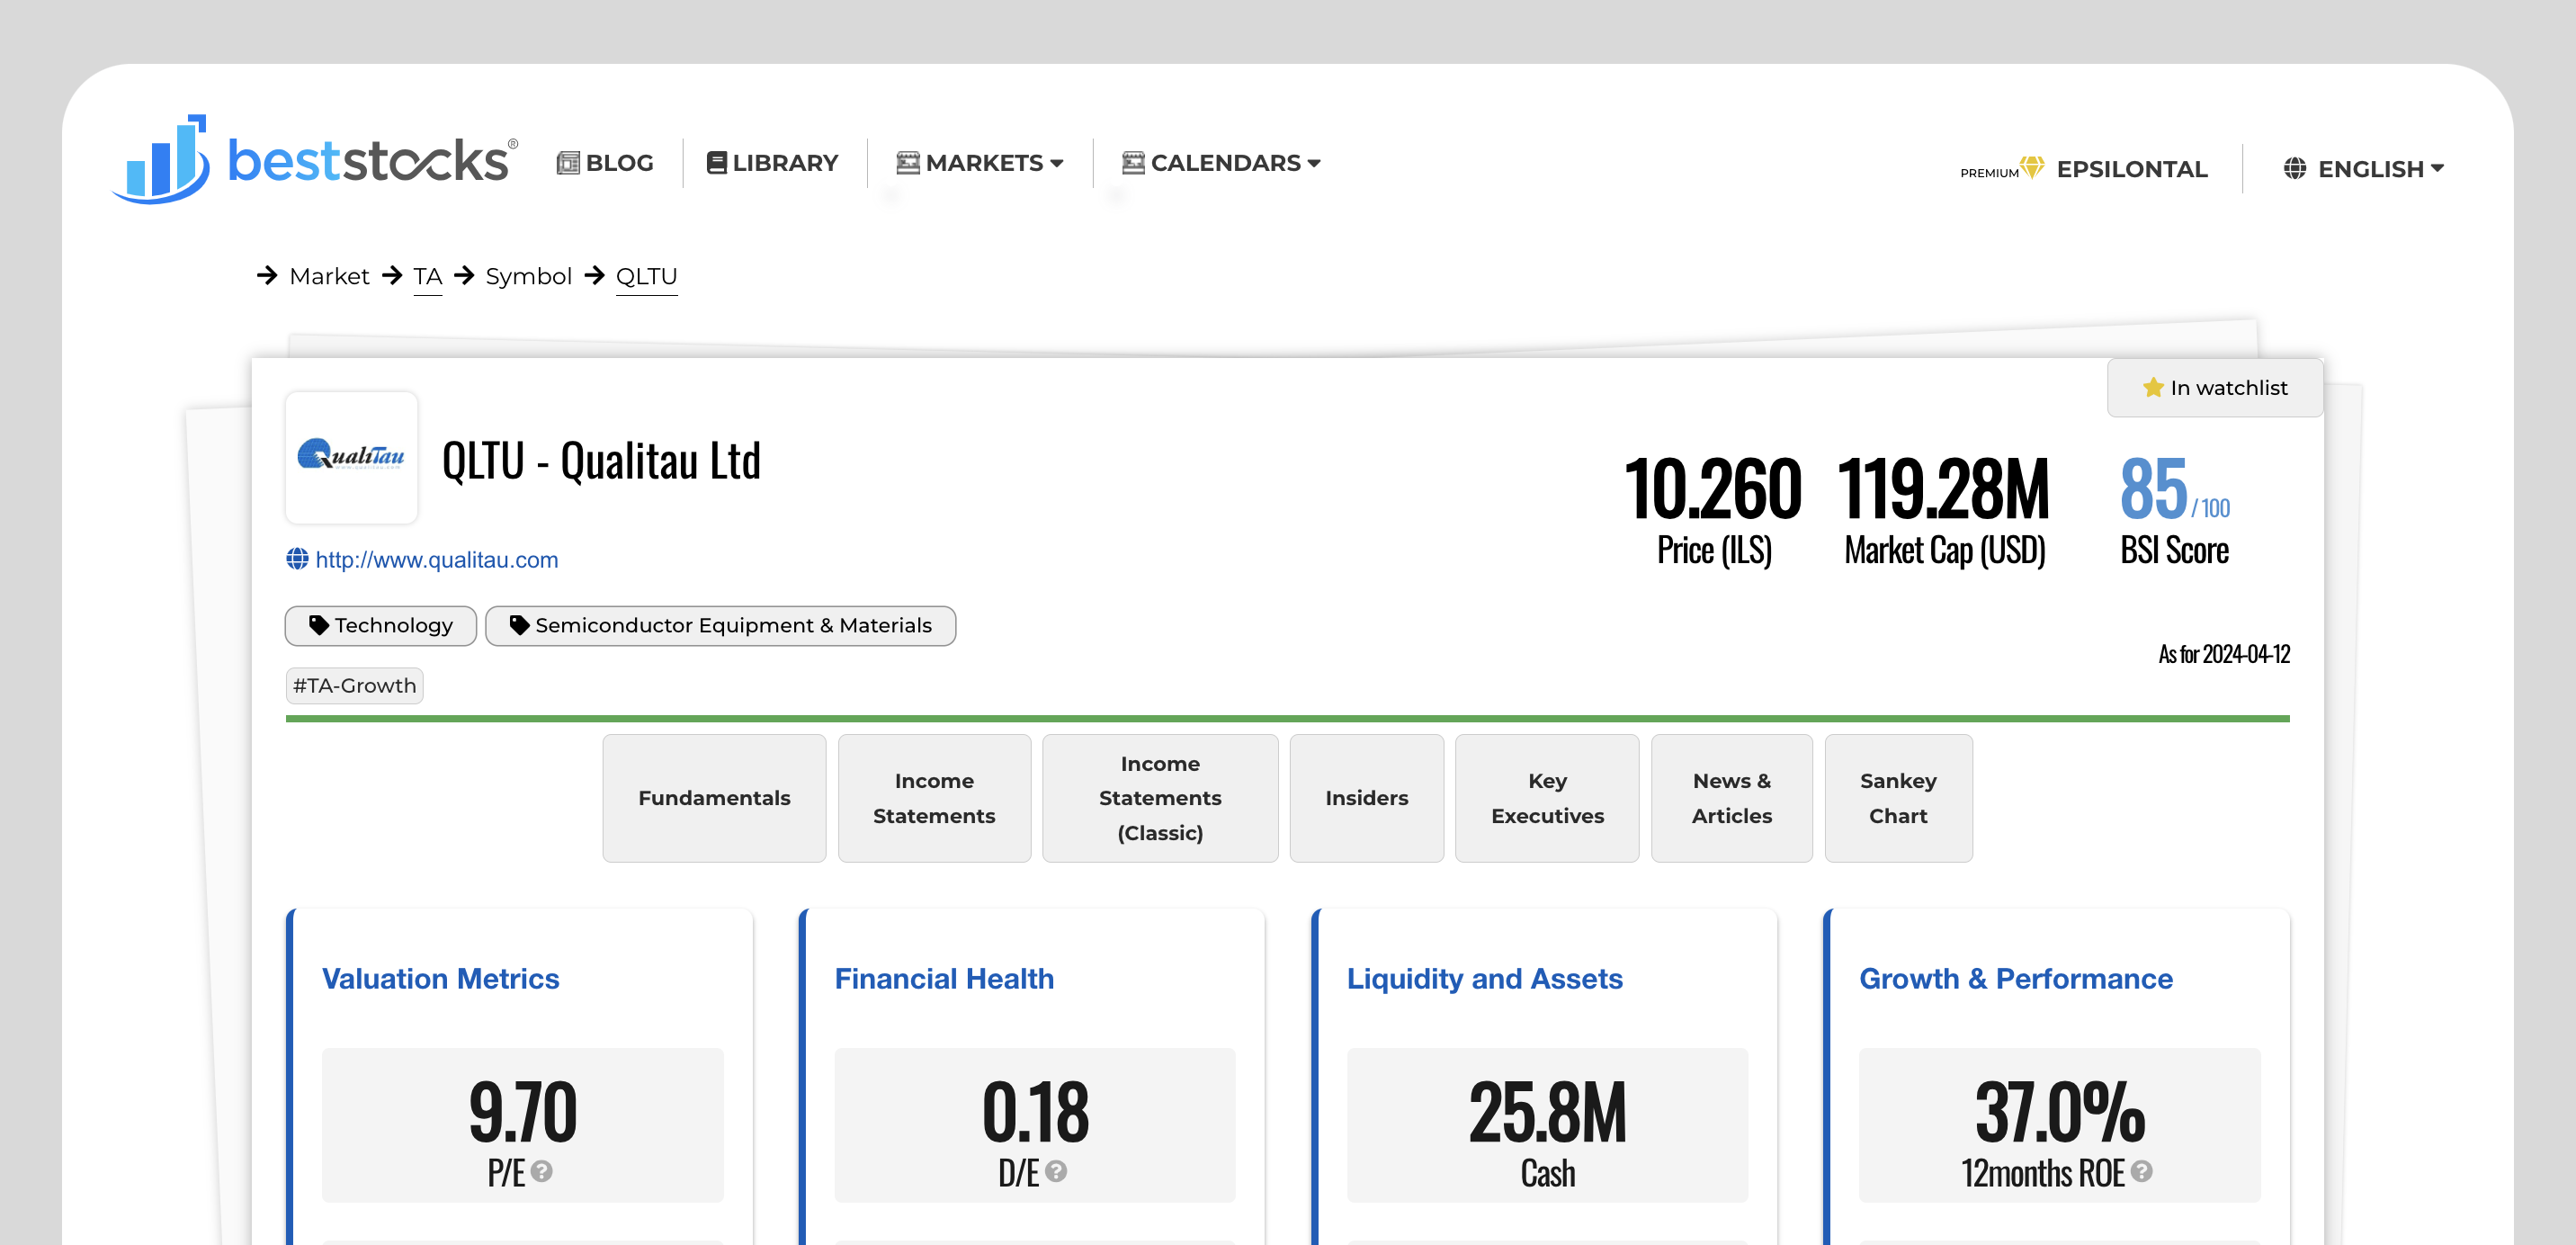Open the EPSILONTAL account link
The height and width of the screenshot is (1245, 2576).
coord(2131,169)
